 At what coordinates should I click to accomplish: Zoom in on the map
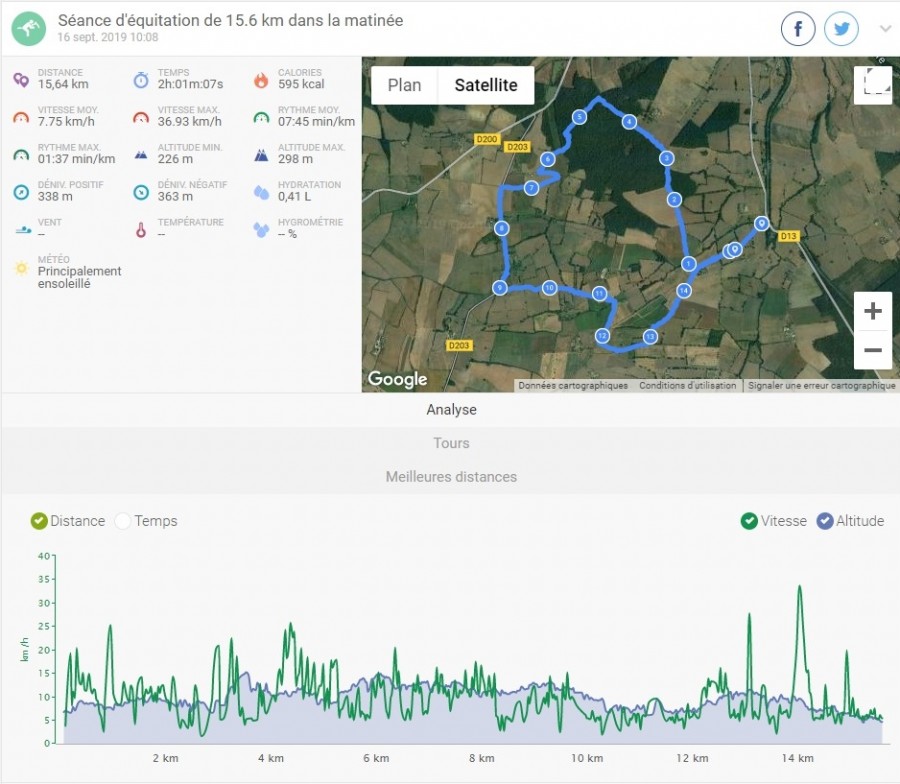[872, 311]
